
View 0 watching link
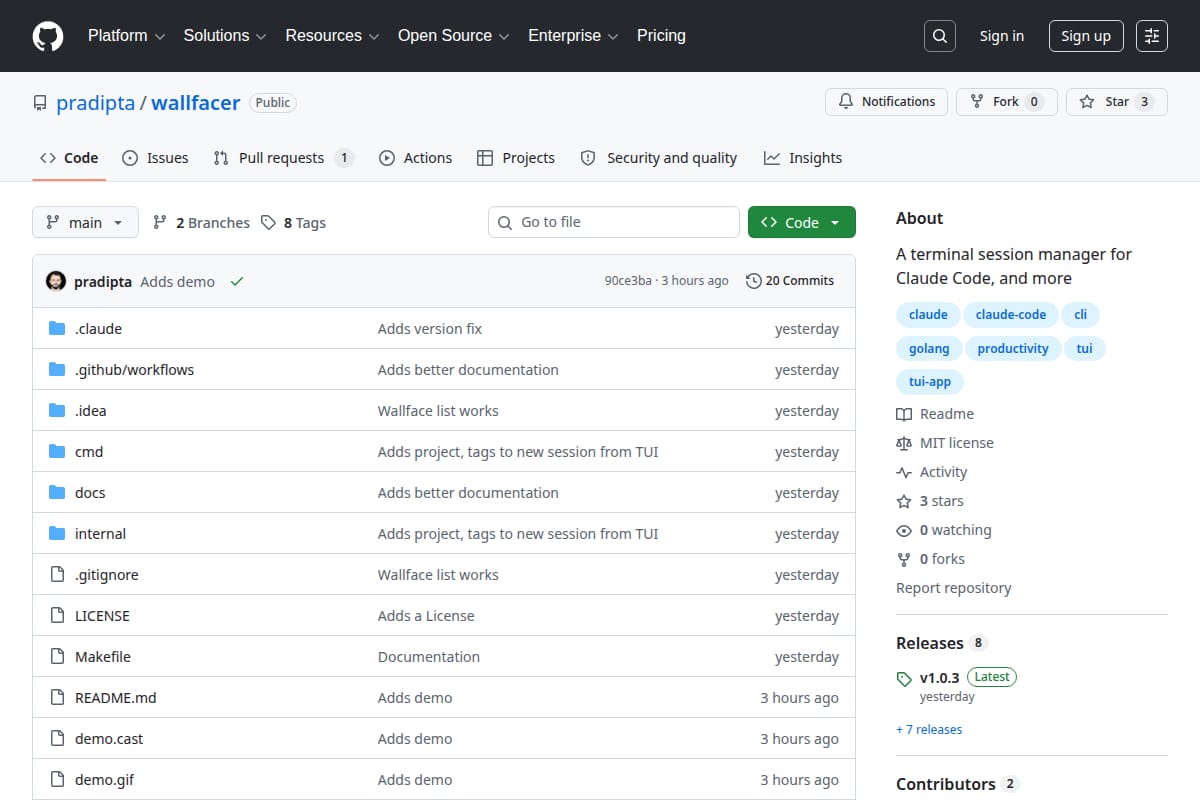coord(944,530)
